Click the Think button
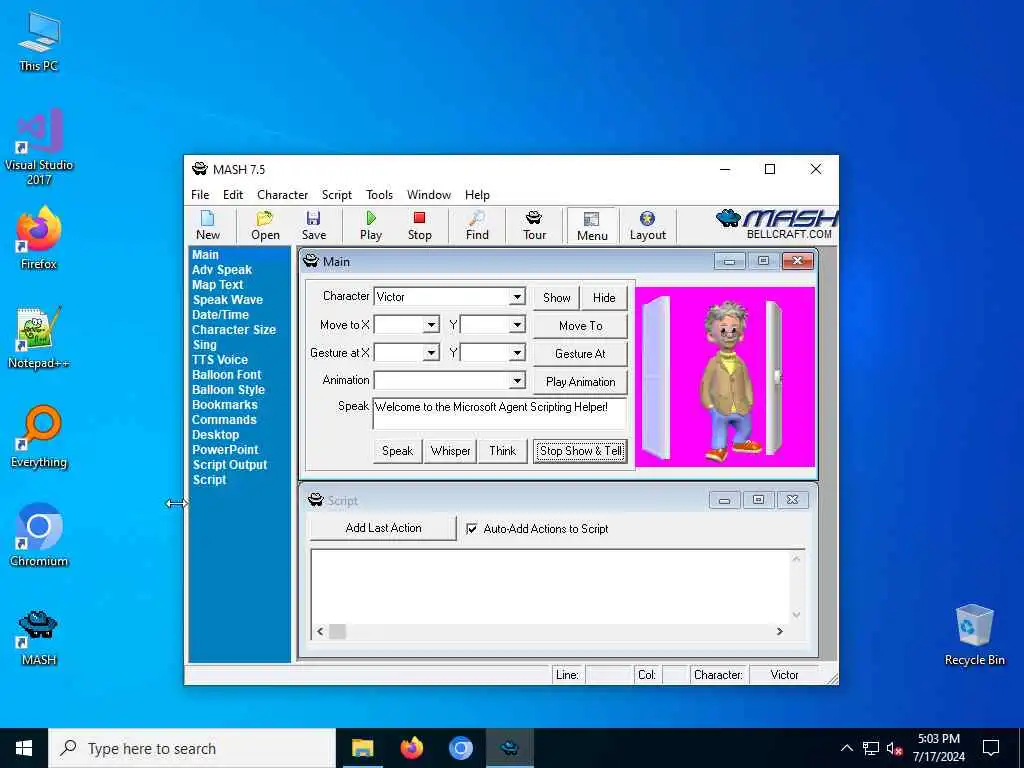1024x768 pixels. click(502, 451)
